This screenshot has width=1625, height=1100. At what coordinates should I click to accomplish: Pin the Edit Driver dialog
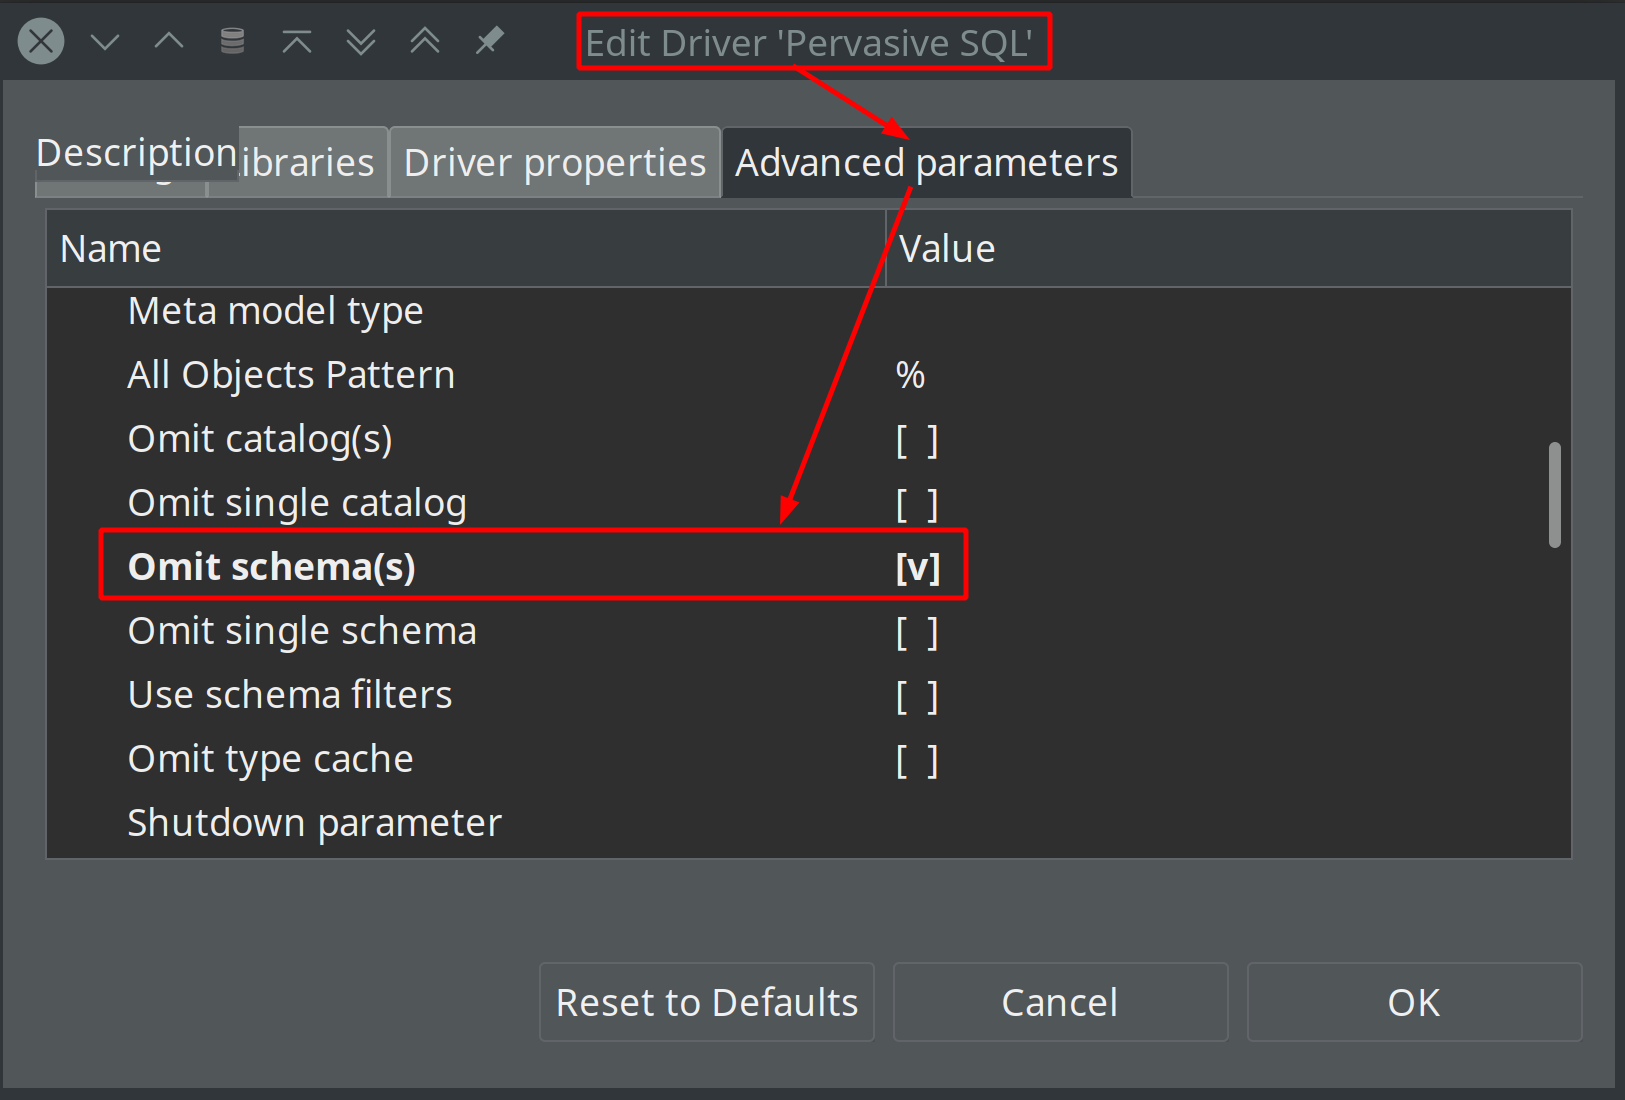490,41
